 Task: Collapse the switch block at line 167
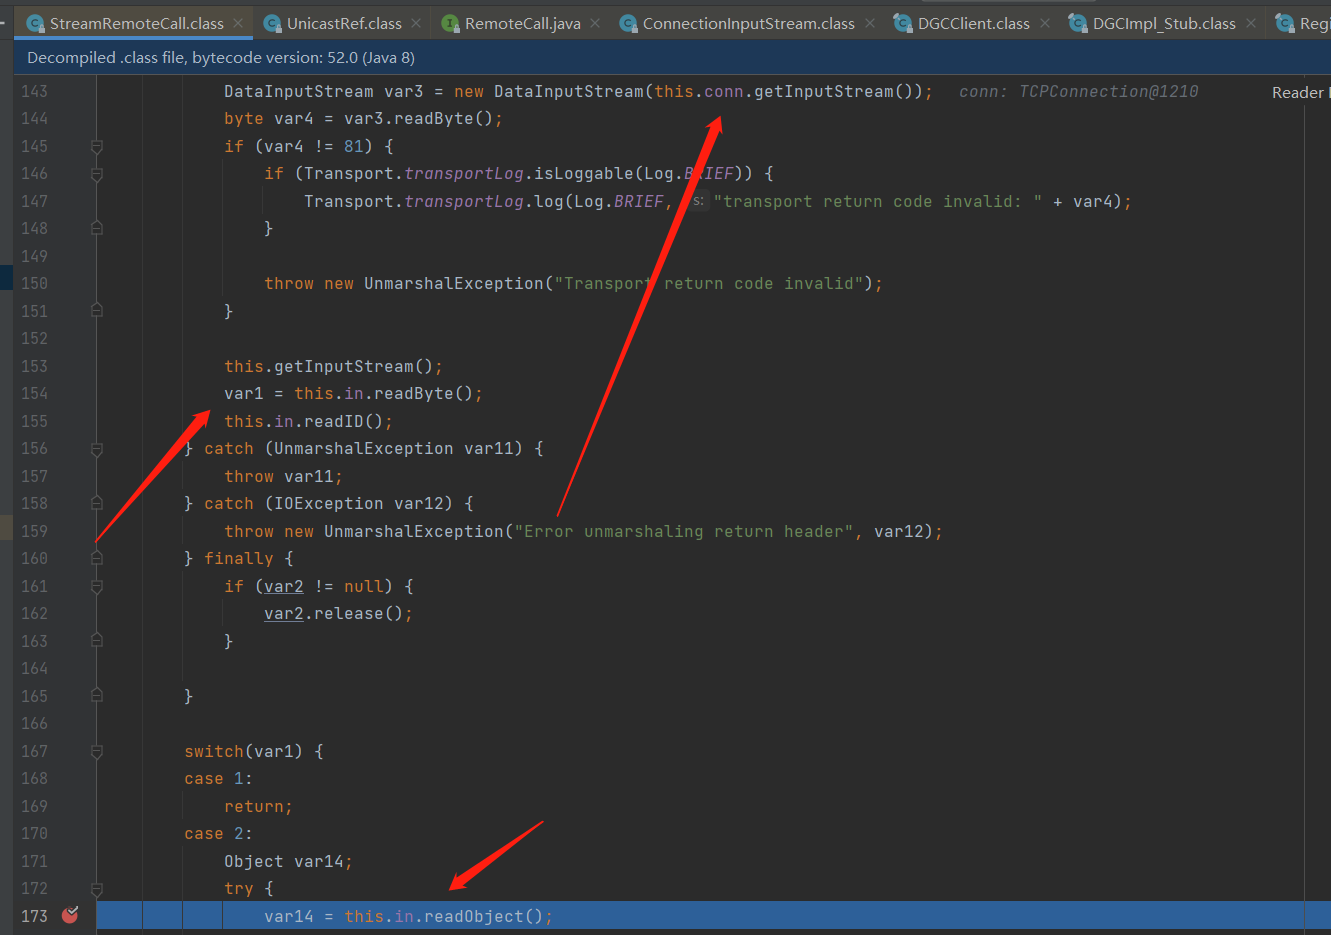pyautogui.click(x=97, y=751)
